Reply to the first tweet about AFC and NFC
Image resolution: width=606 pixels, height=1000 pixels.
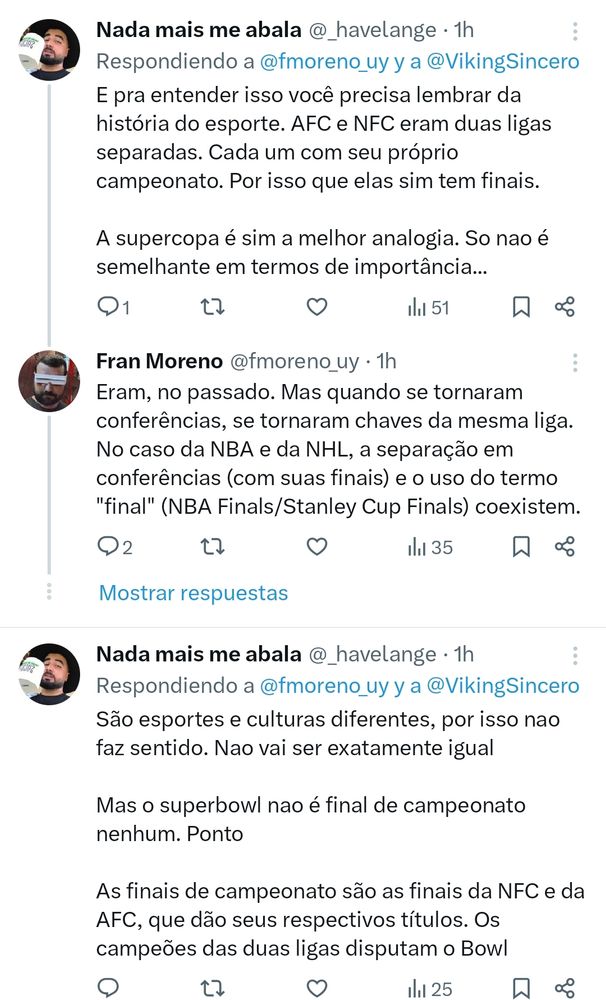coord(108,307)
